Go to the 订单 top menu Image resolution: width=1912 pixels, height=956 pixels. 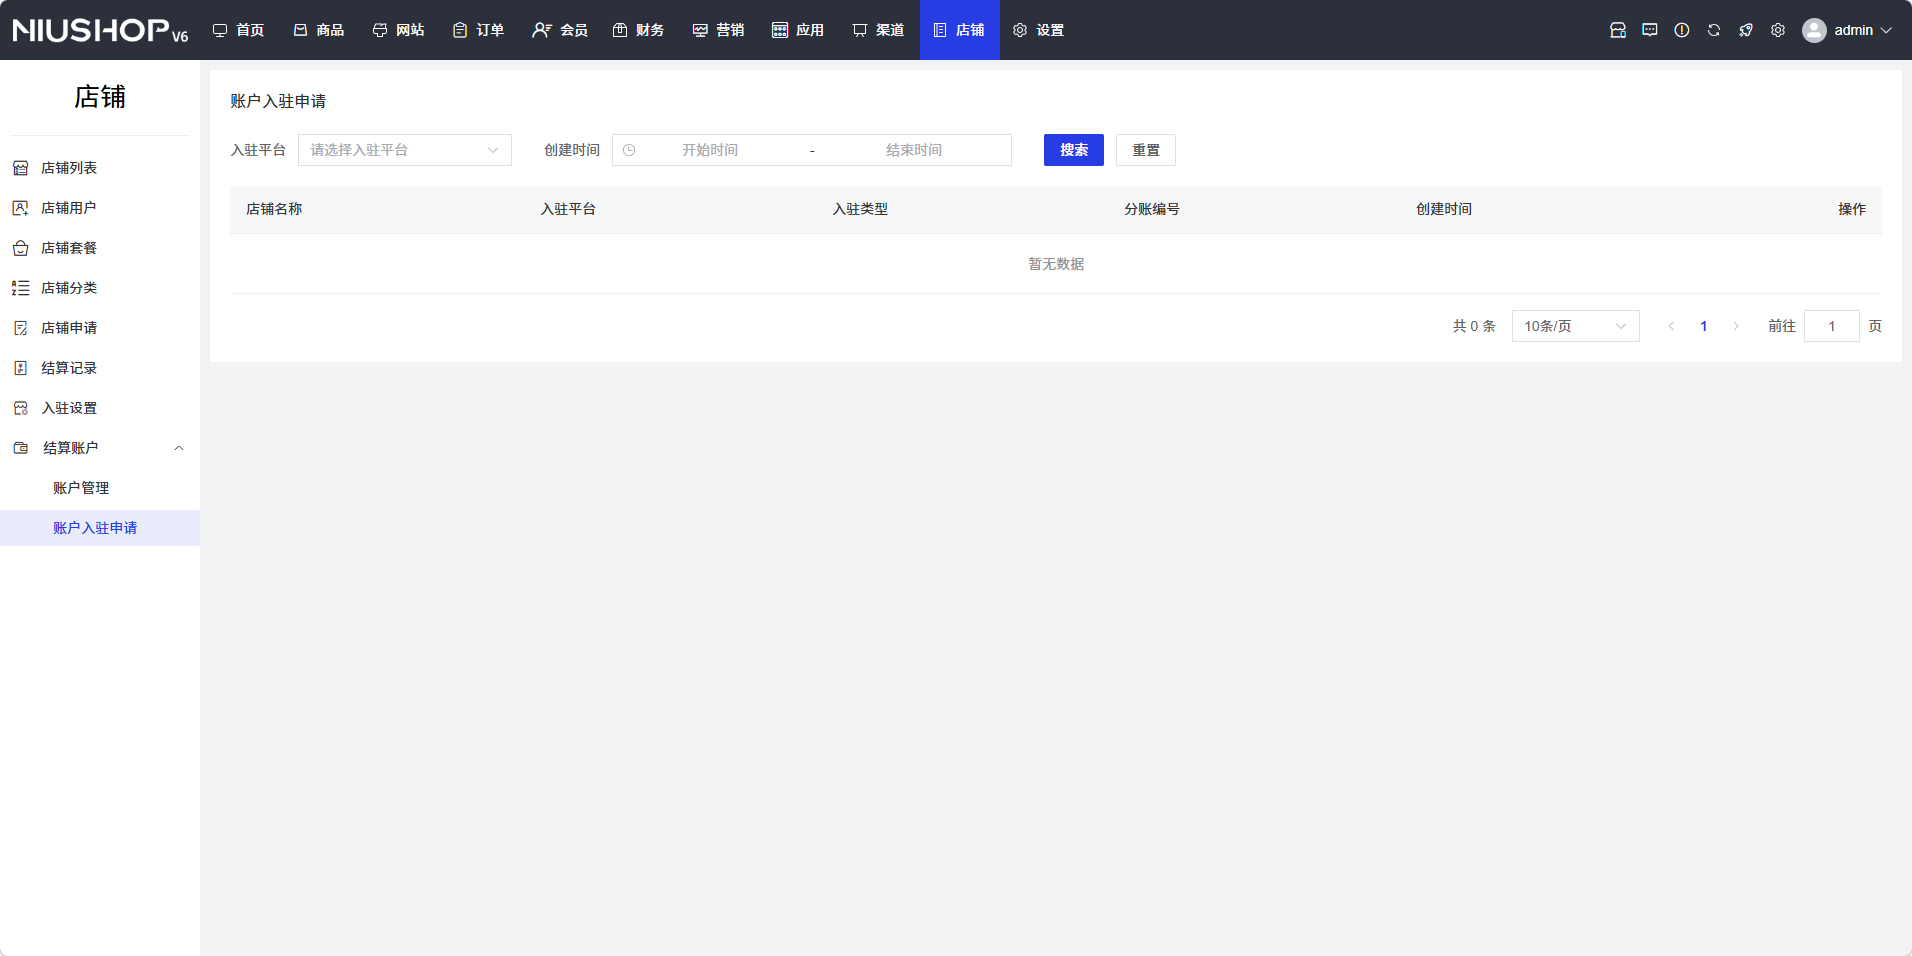click(479, 30)
